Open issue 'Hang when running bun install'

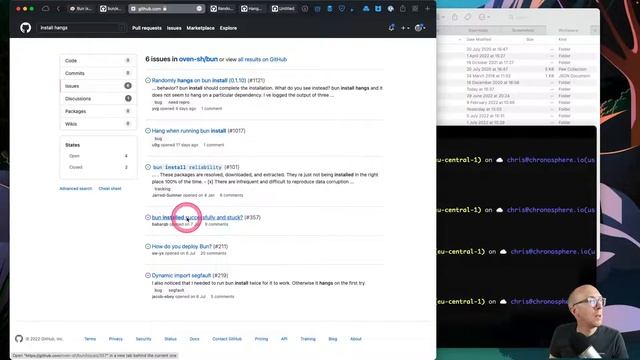pyautogui.click(x=189, y=131)
